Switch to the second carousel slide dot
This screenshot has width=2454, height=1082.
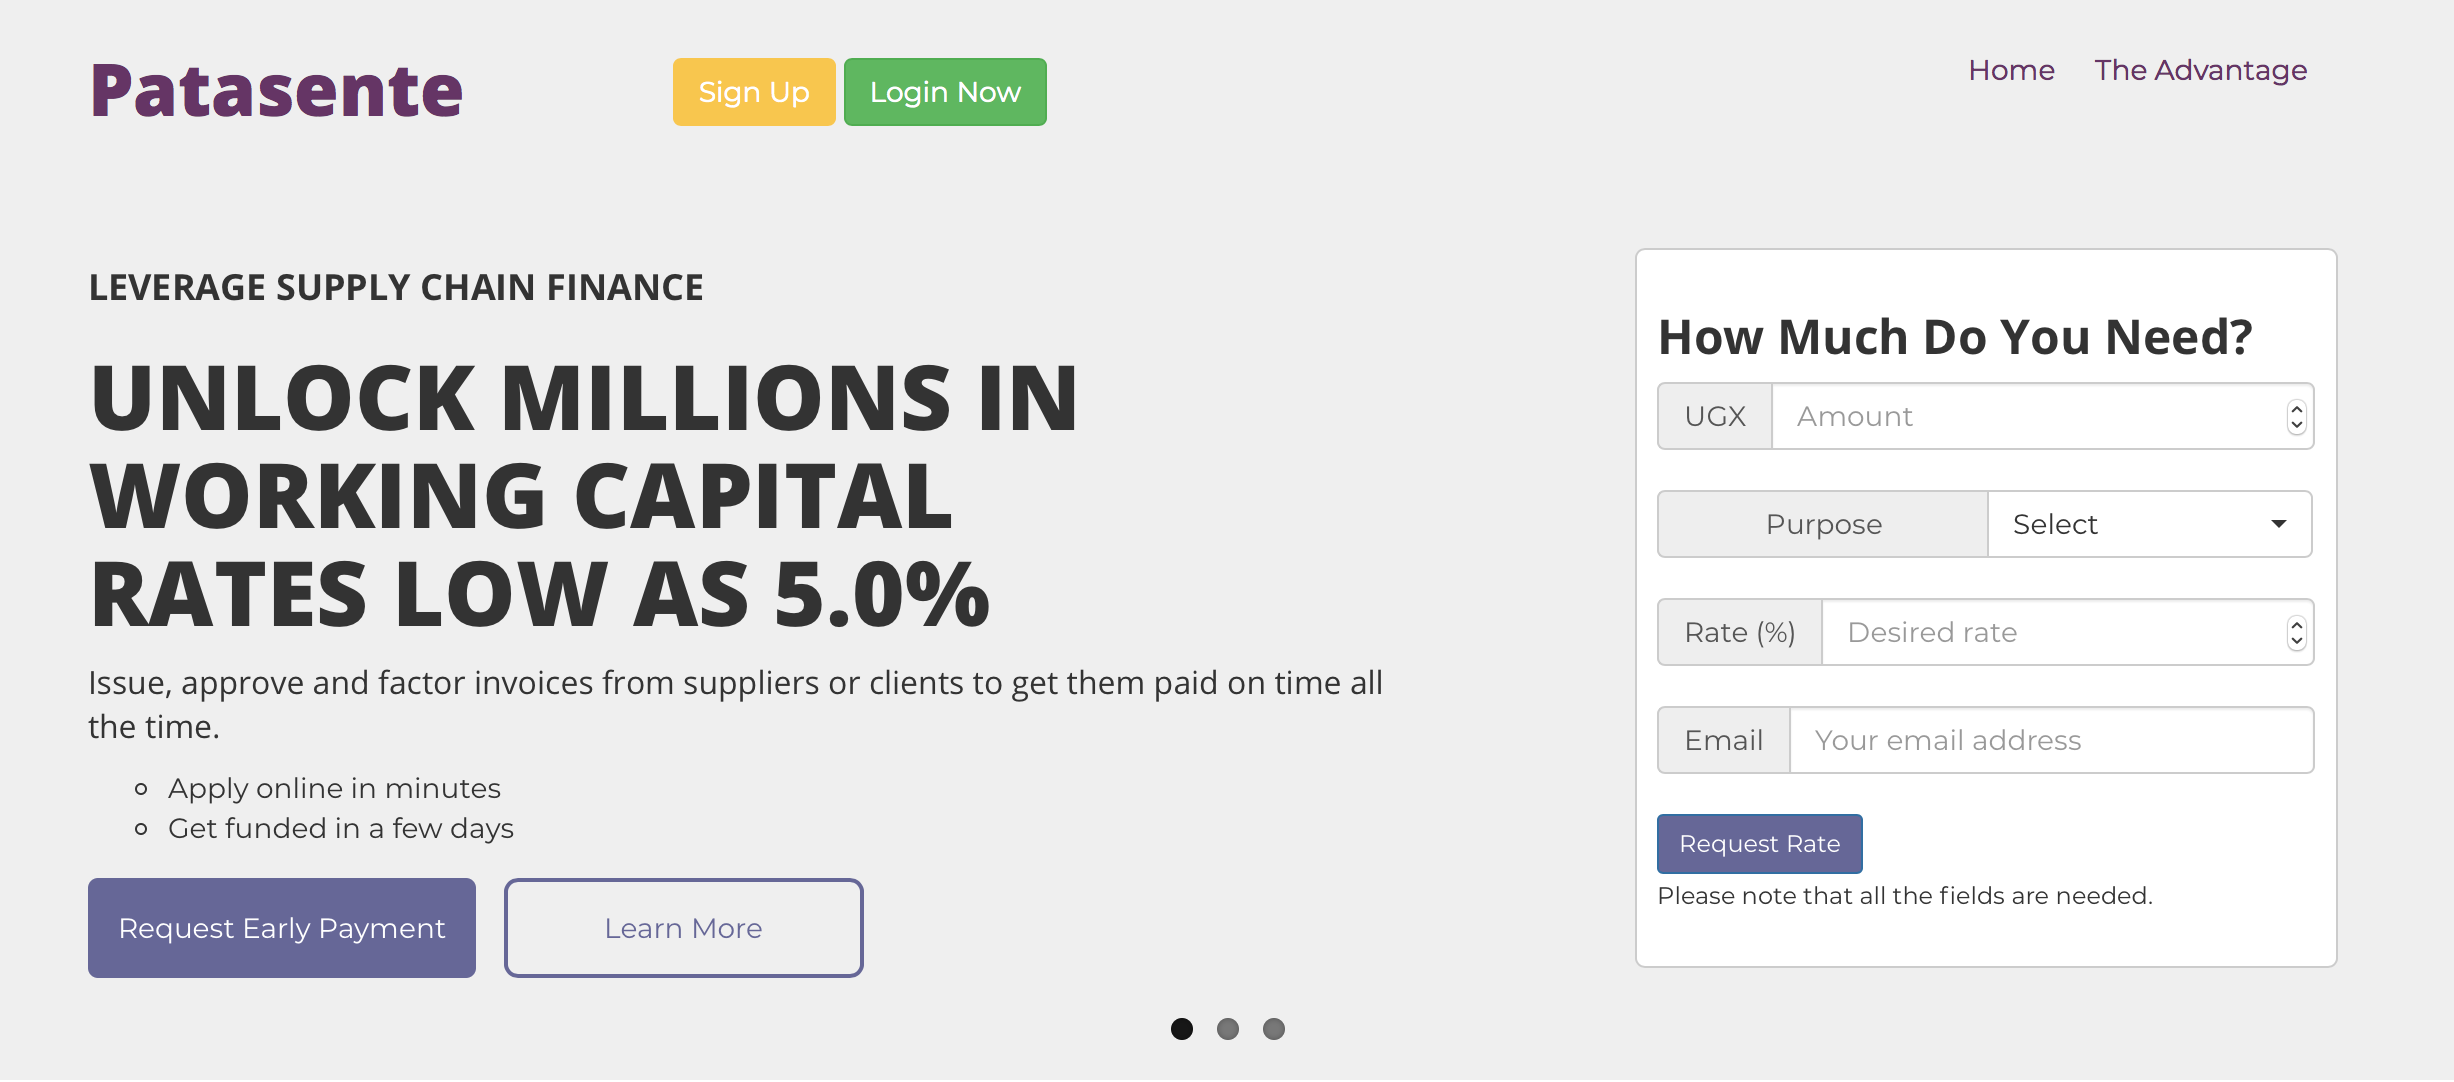point(1228,1029)
